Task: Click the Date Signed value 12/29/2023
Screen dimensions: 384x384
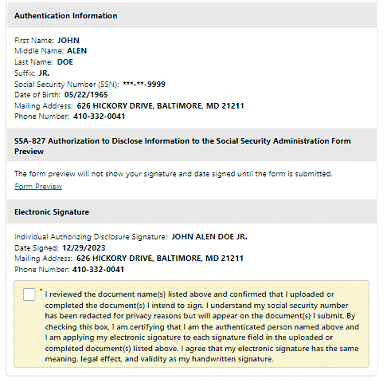Action: tap(84, 248)
